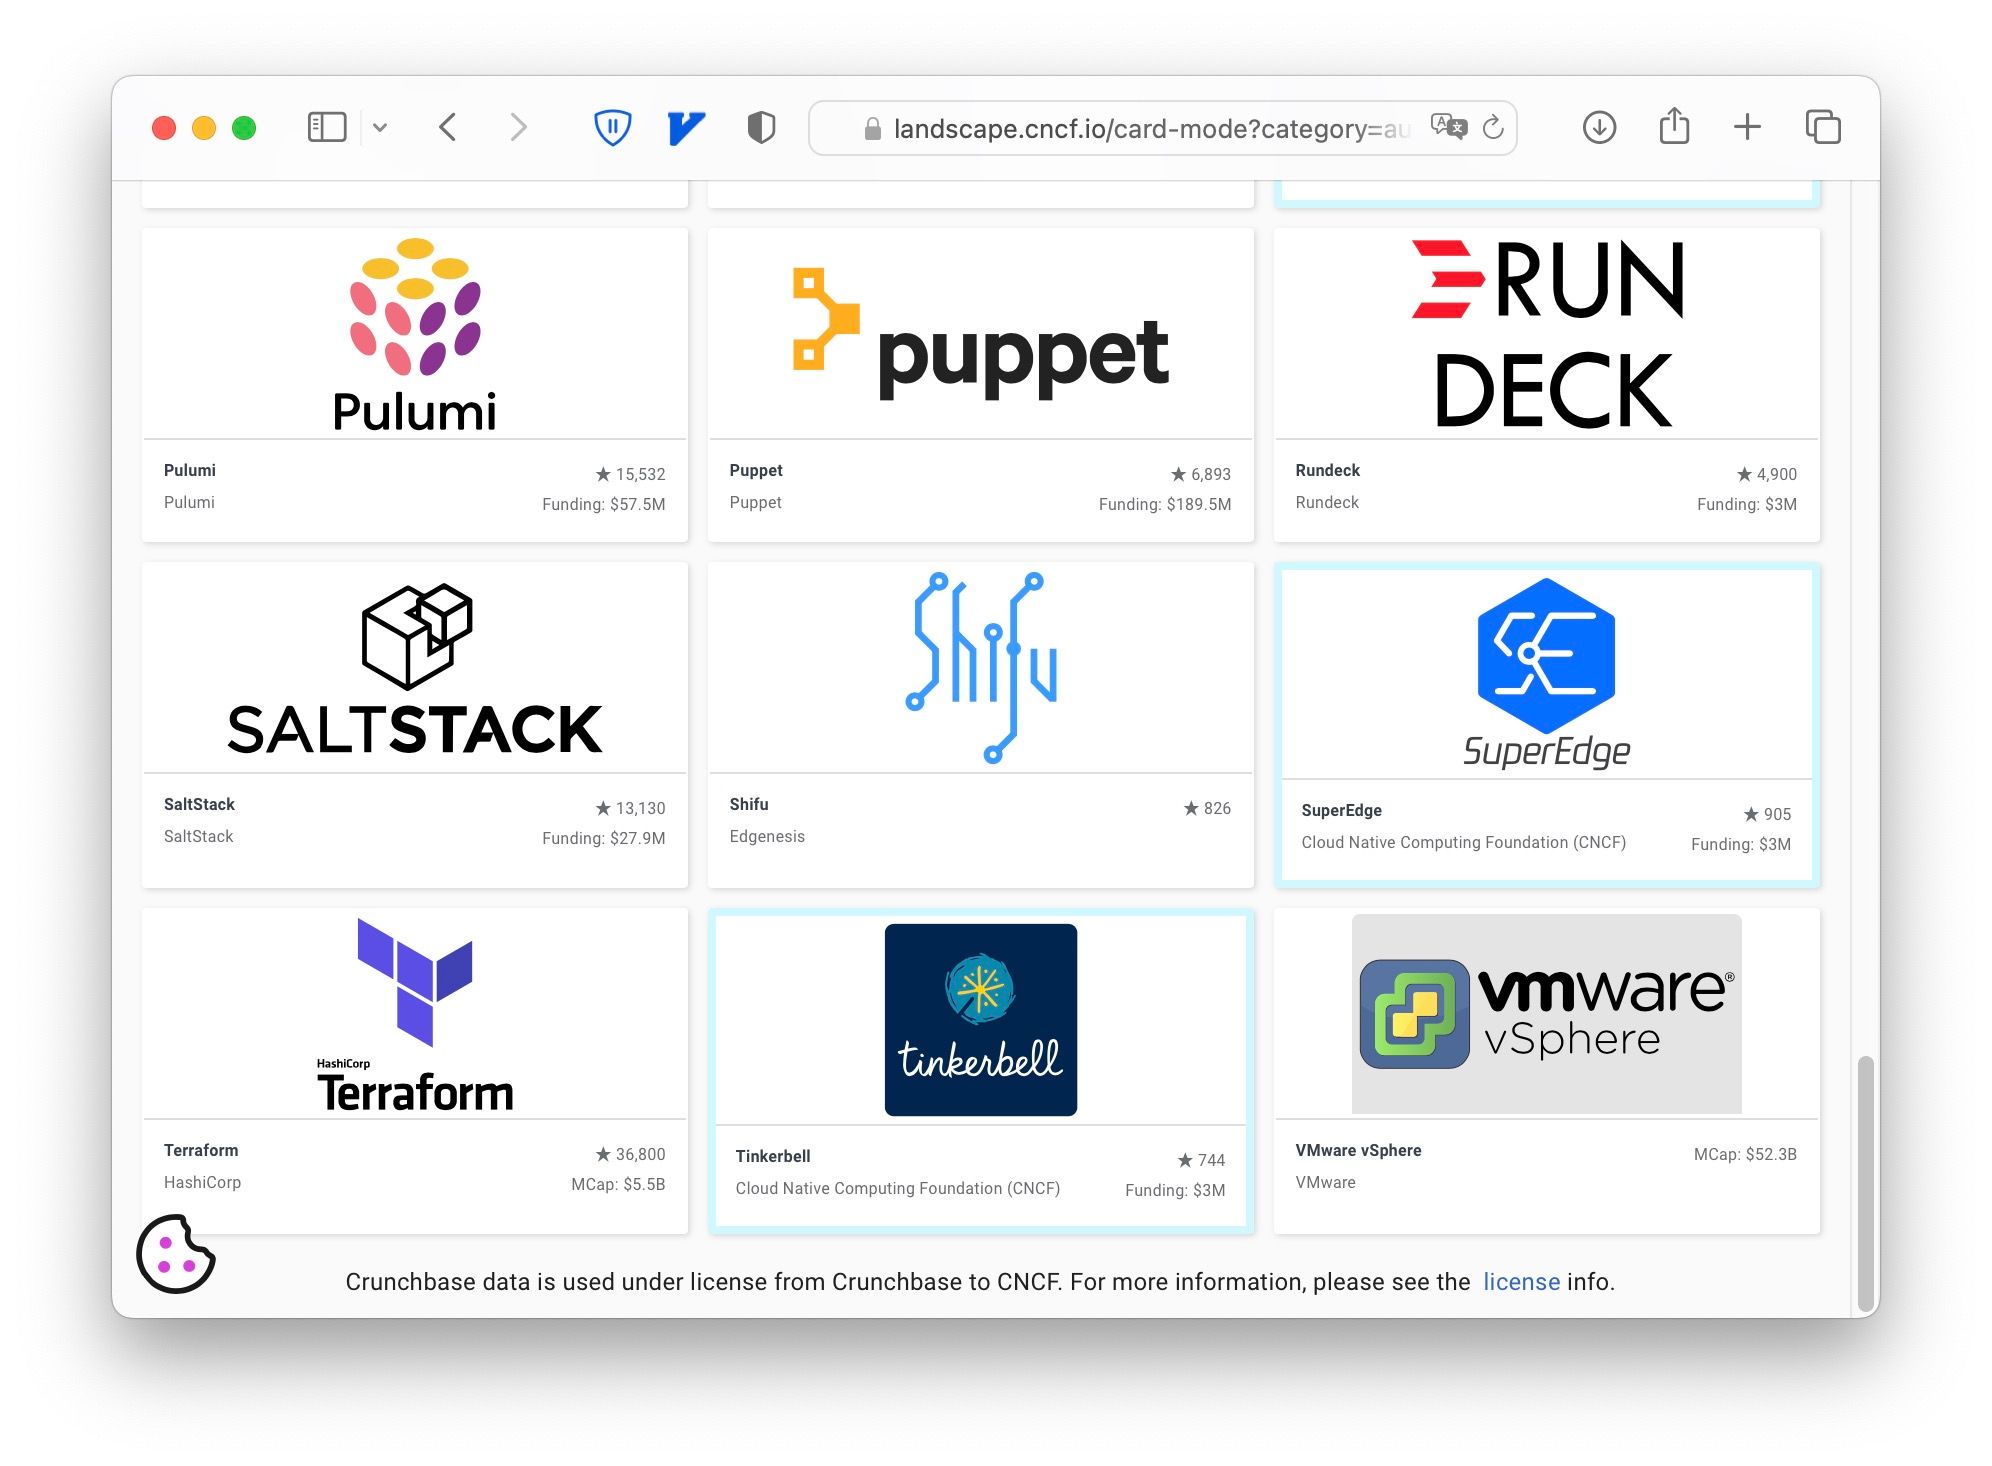1992x1466 pixels.
Task: Click the SuperEdge card title text
Action: (x=1342, y=810)
